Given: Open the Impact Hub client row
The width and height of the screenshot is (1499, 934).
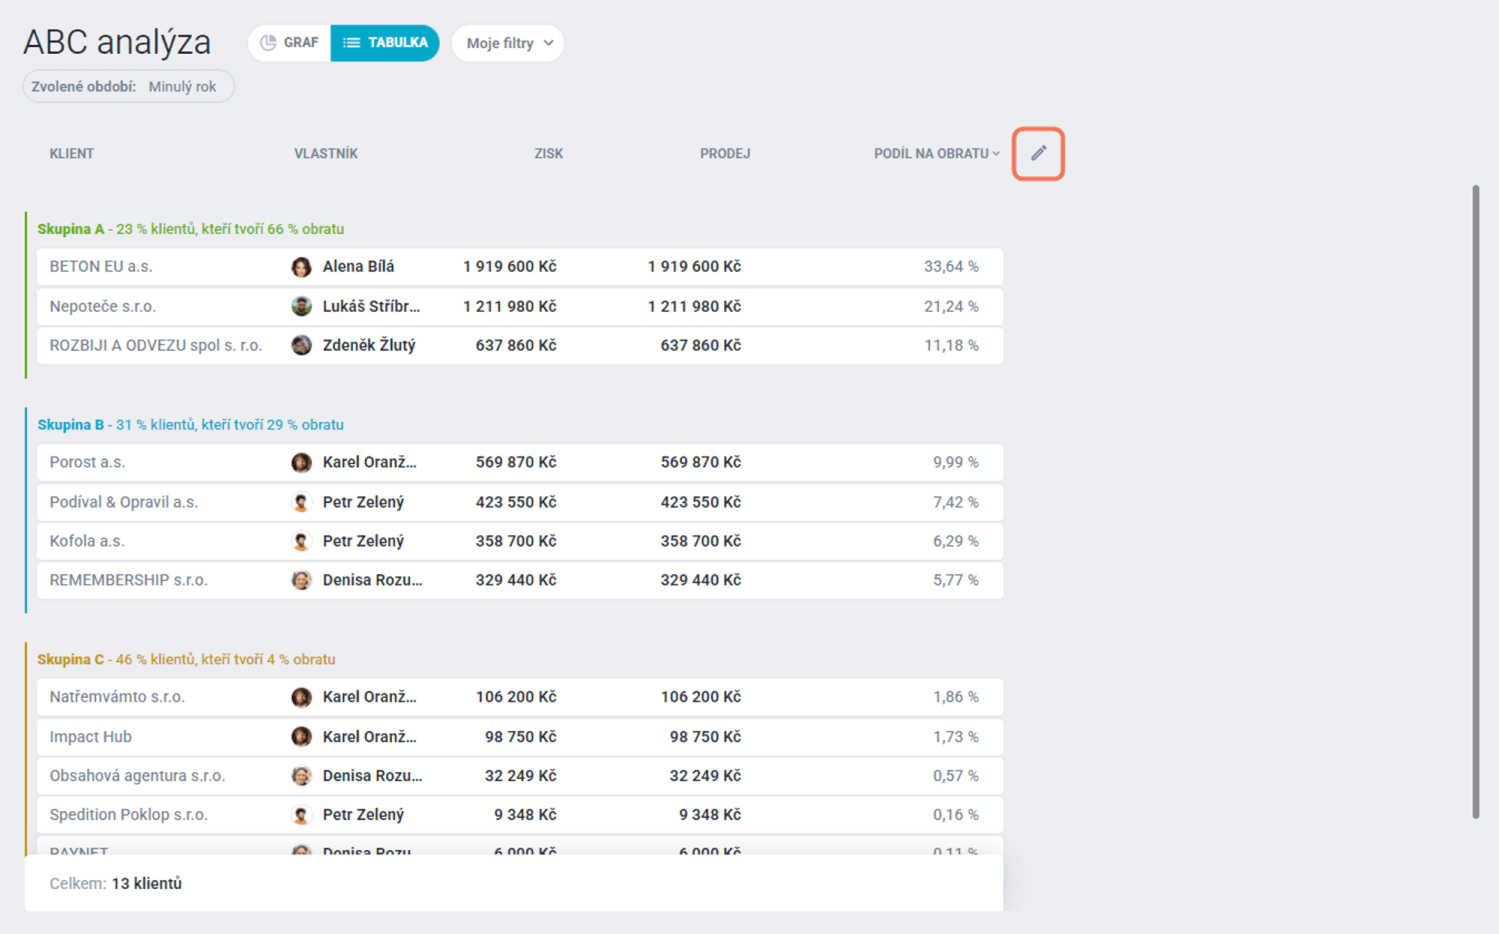Looking at the screenshot, I should (x=91, y=737).
